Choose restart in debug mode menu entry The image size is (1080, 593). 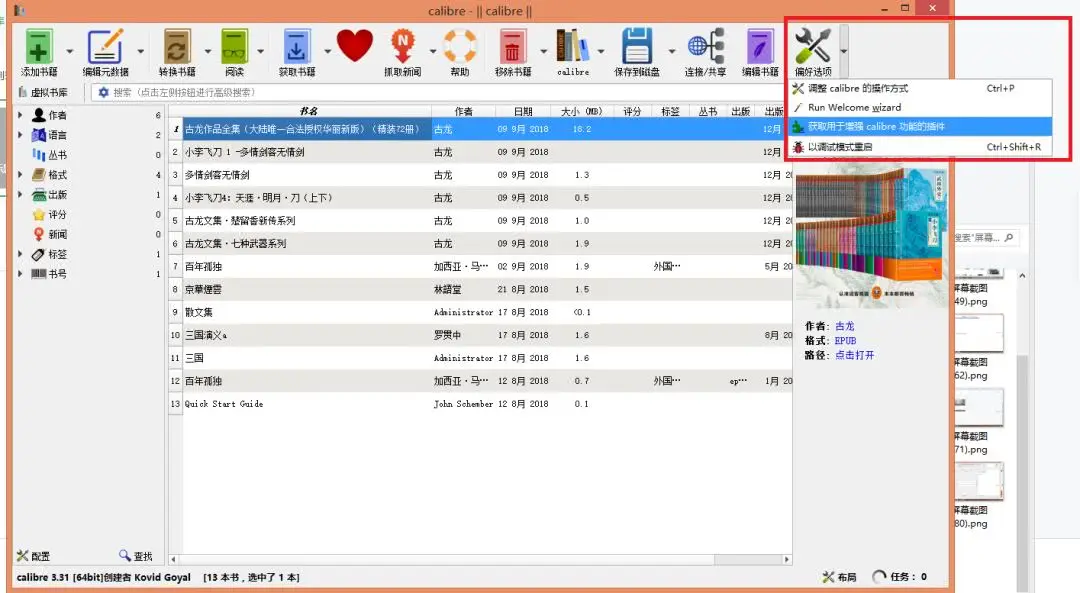(x=920, y=147)
